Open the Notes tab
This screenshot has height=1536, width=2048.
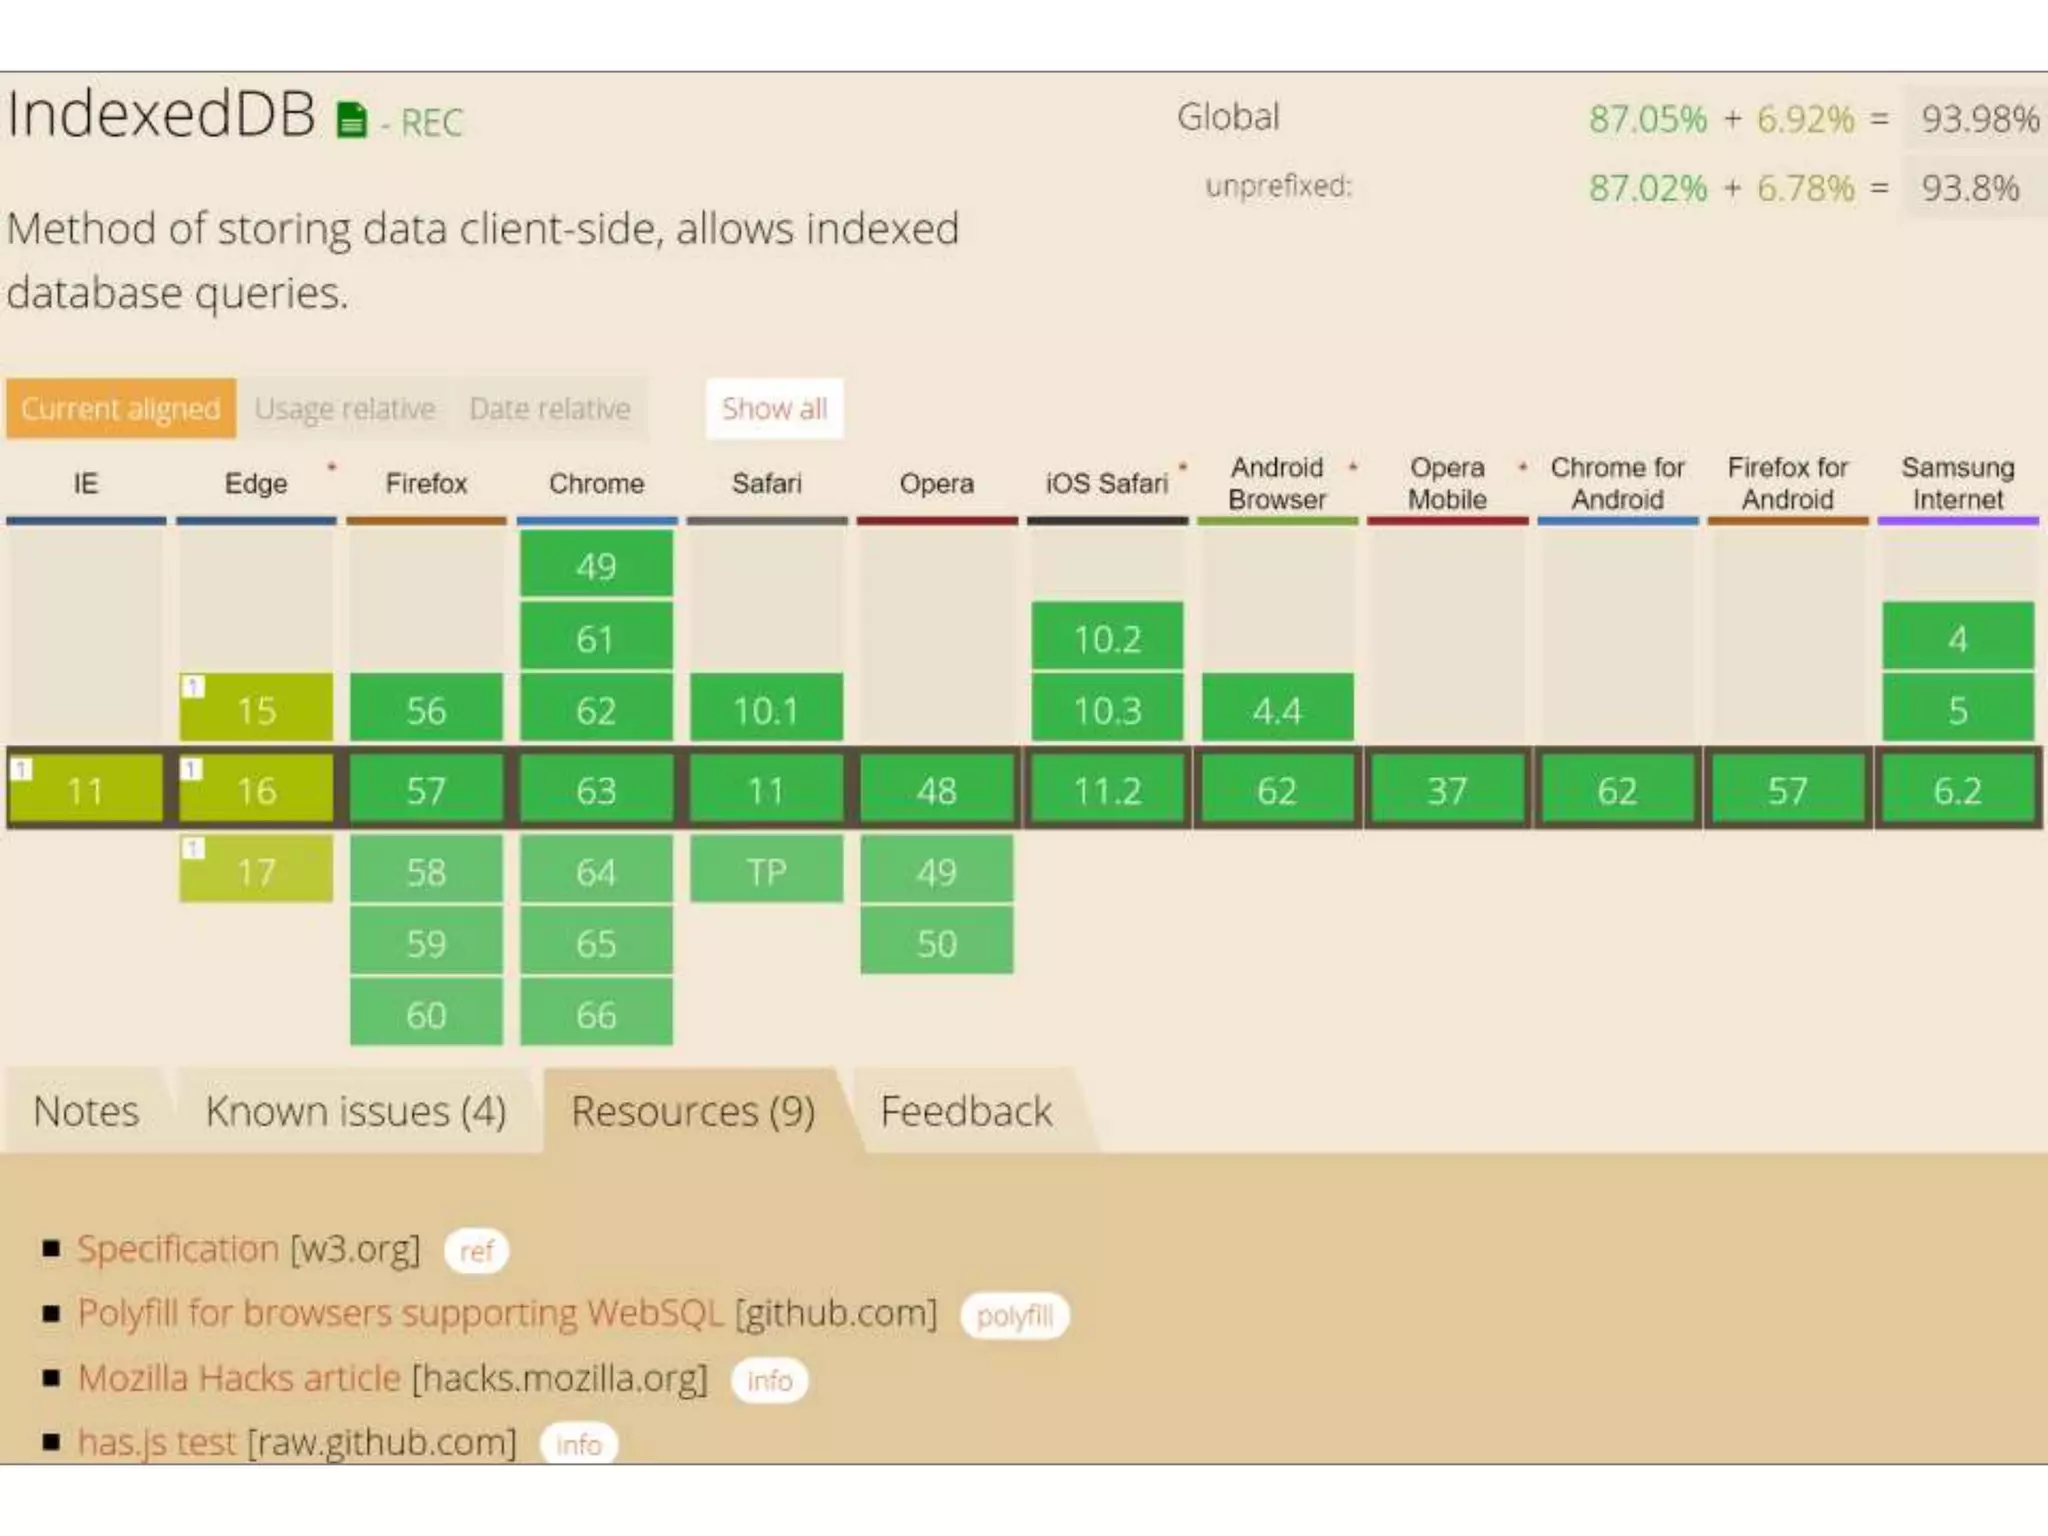tap(86, 1111)
